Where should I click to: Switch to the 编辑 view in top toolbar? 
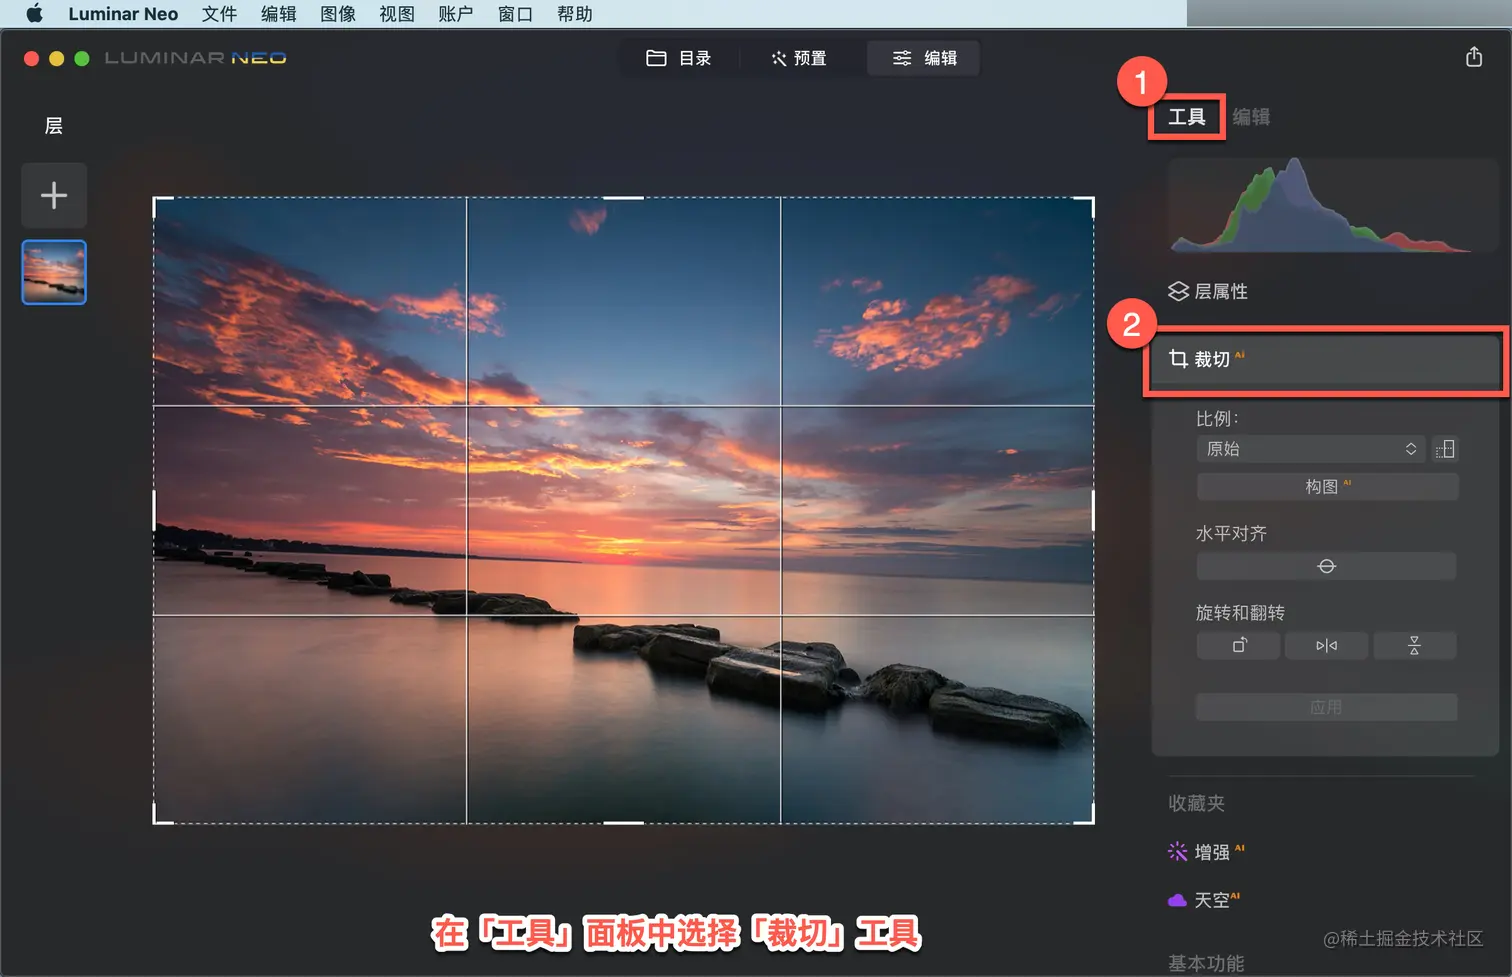point(923,58)
